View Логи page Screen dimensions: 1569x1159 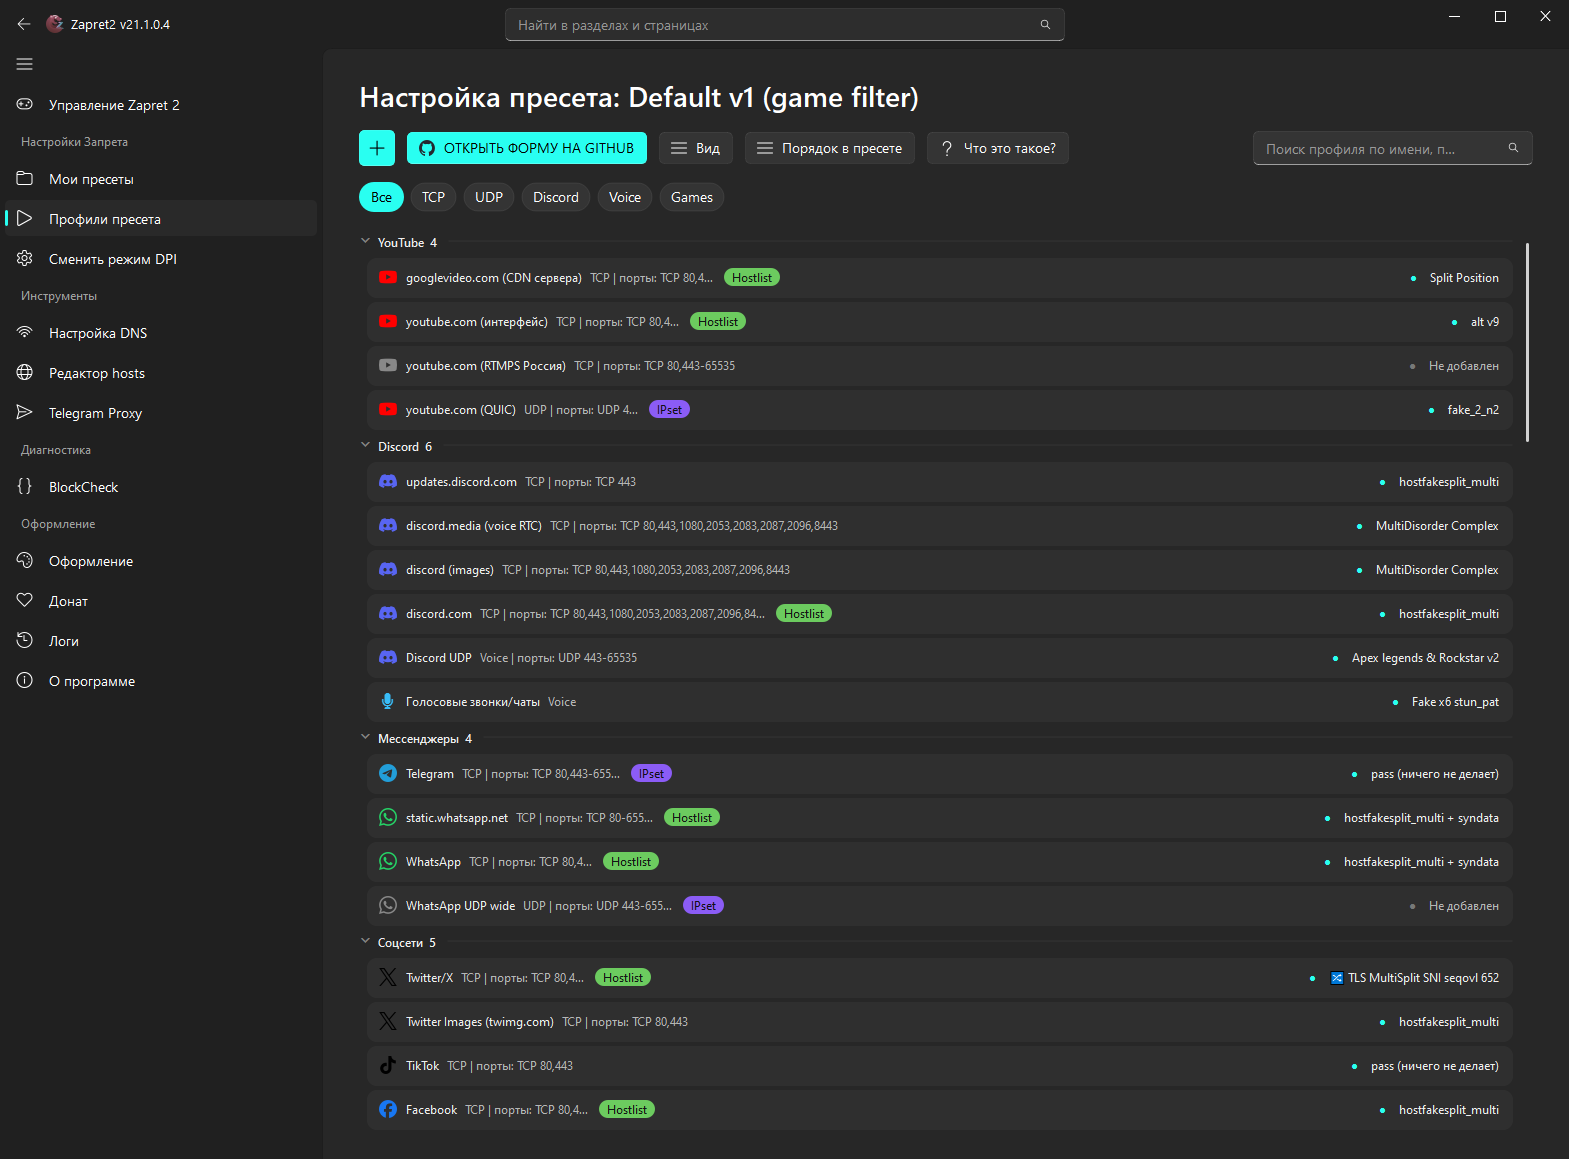click(161, 641)
